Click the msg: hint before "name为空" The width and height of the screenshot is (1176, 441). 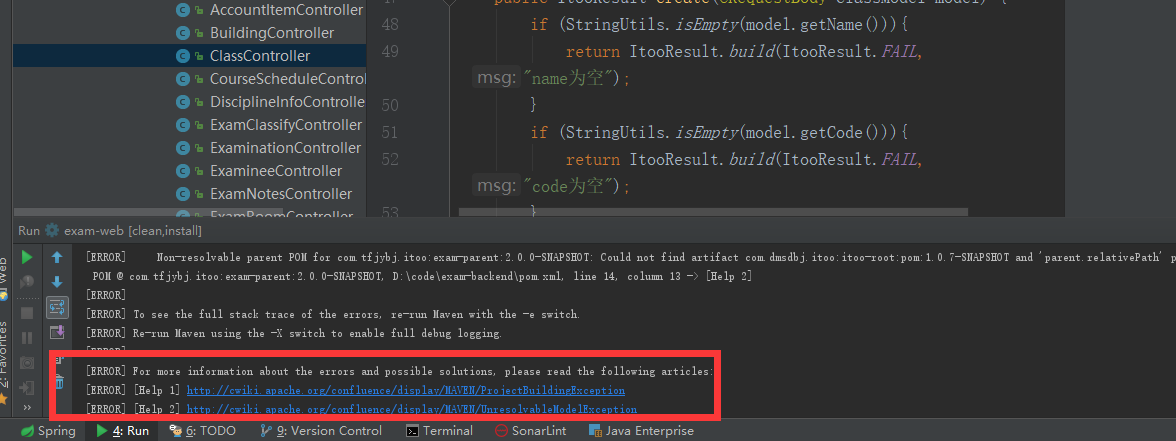pos(496,77)
